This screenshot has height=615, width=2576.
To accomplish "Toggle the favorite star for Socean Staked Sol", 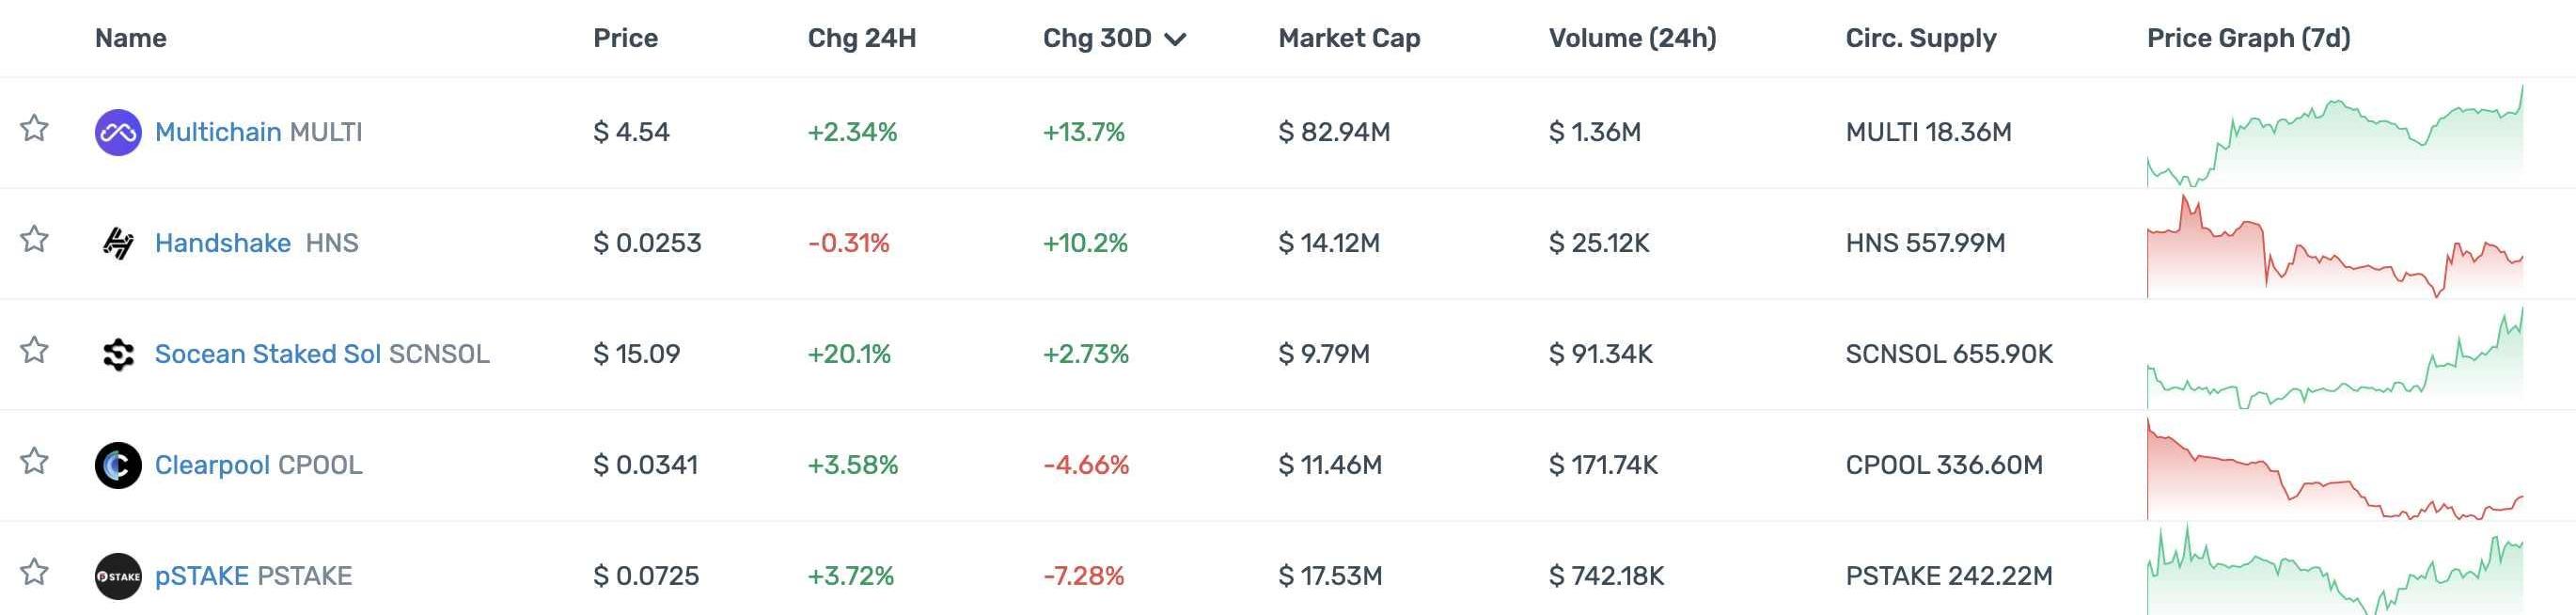I will click(35, 350).
